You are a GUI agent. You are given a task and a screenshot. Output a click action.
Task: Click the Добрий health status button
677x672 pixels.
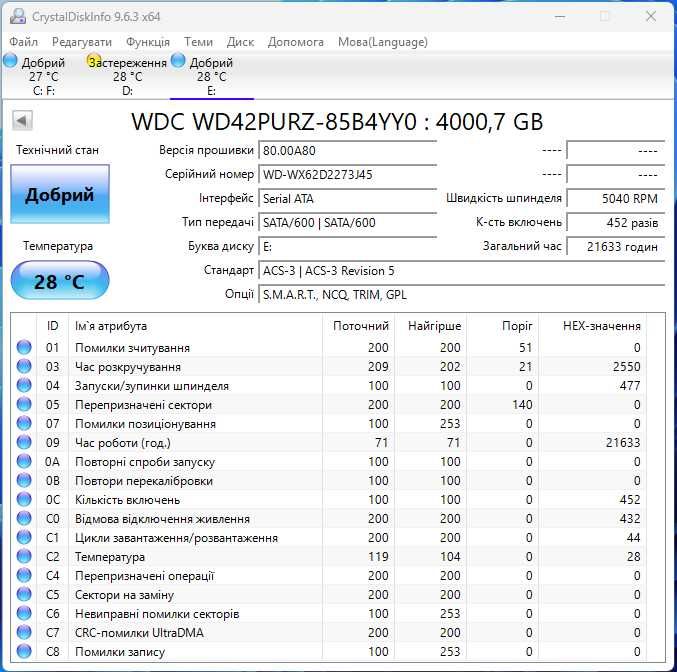coord(60,194)
